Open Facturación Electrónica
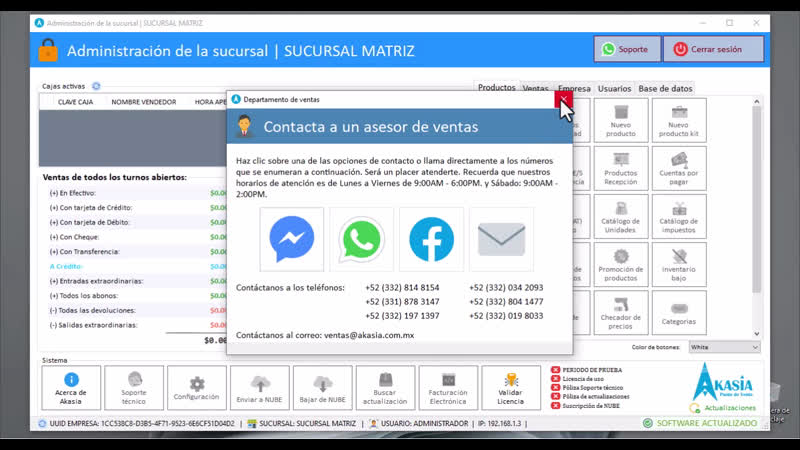Screen dimensions: 800x450 pyautogui.click(x=448, y=388)
